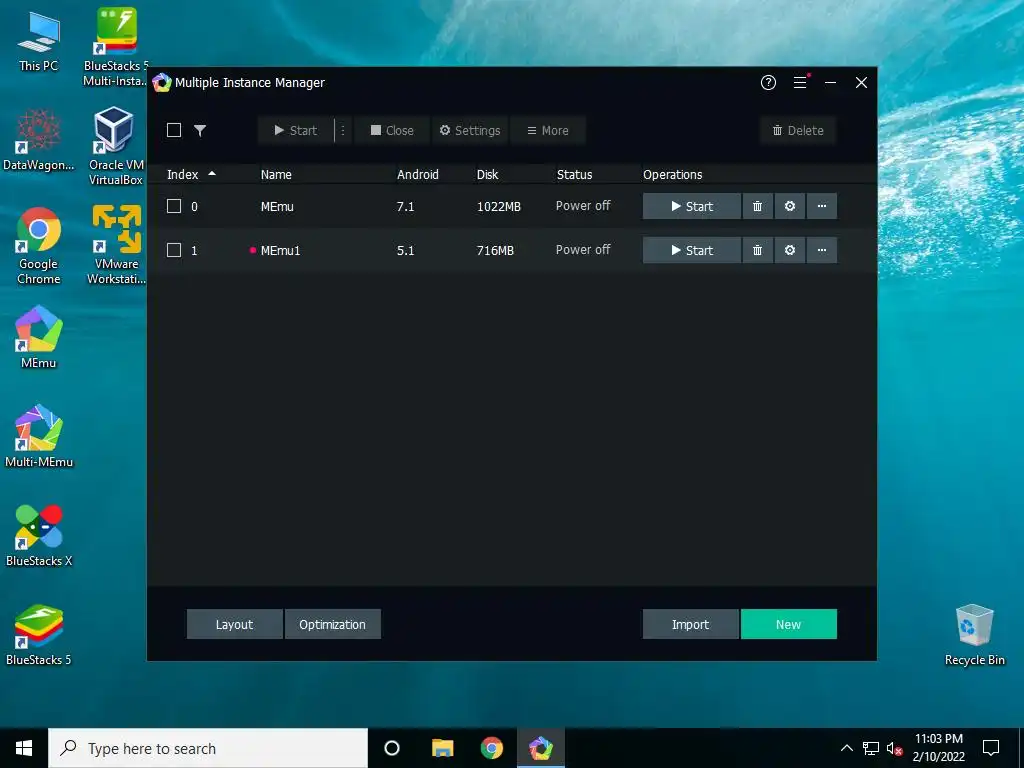Select BlueStacks X desktop shortcut

(39, 536)
